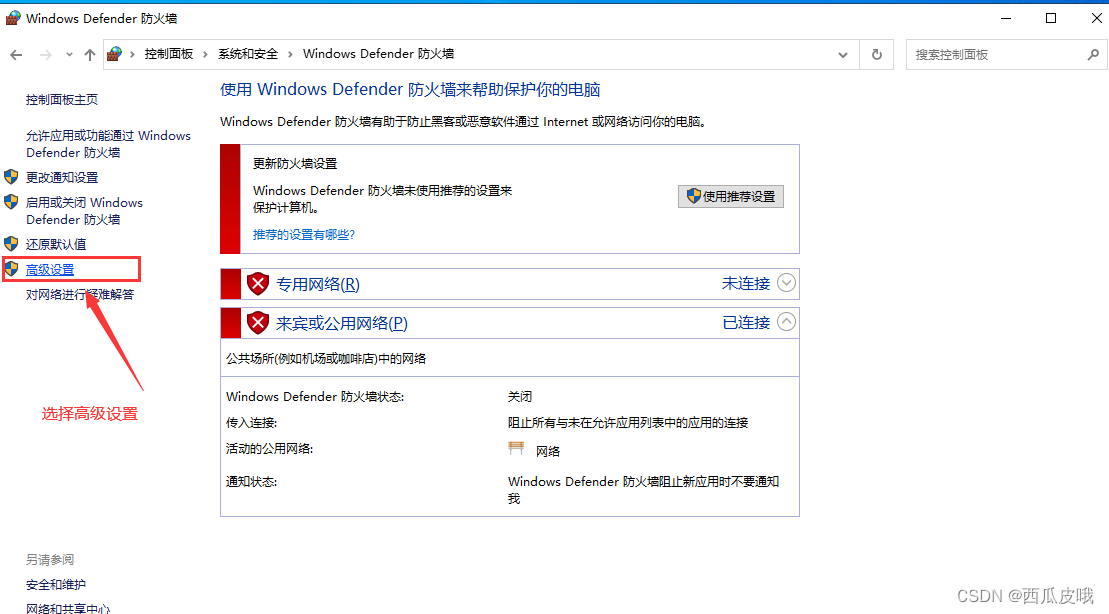Open 允许应用或功能通过 Windows Defender 防火墙
The width and height of the screenshot is (1109, 614).
(108, 144)
